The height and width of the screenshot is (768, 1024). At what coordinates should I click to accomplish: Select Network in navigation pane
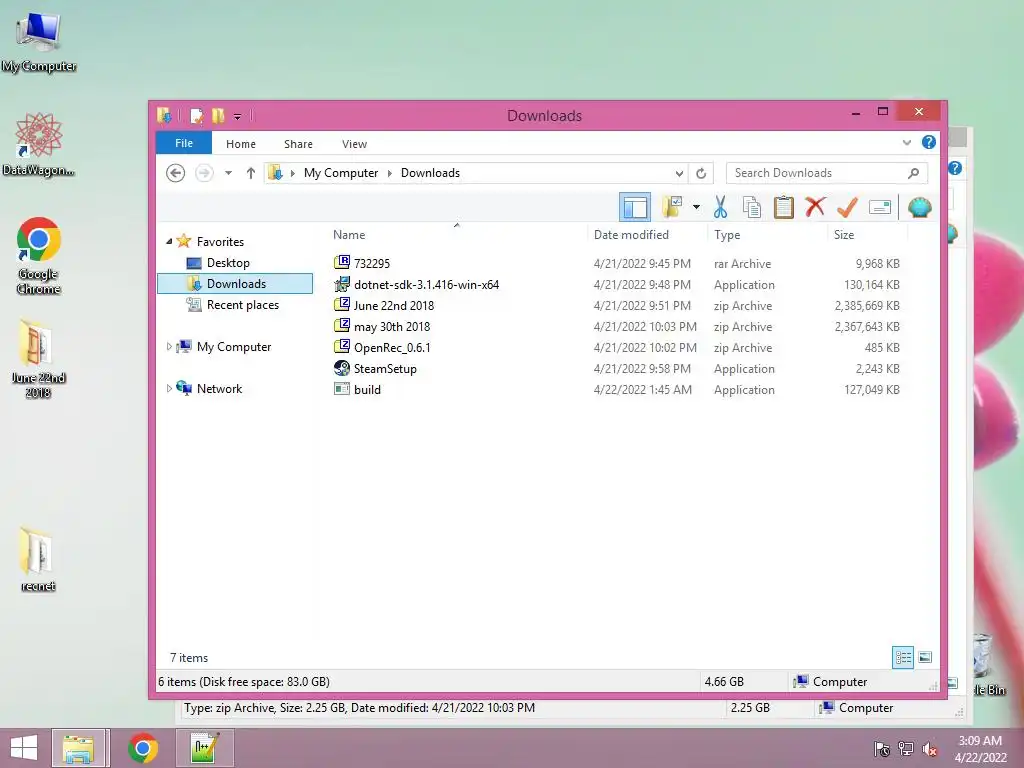click(x=219, y=389)
